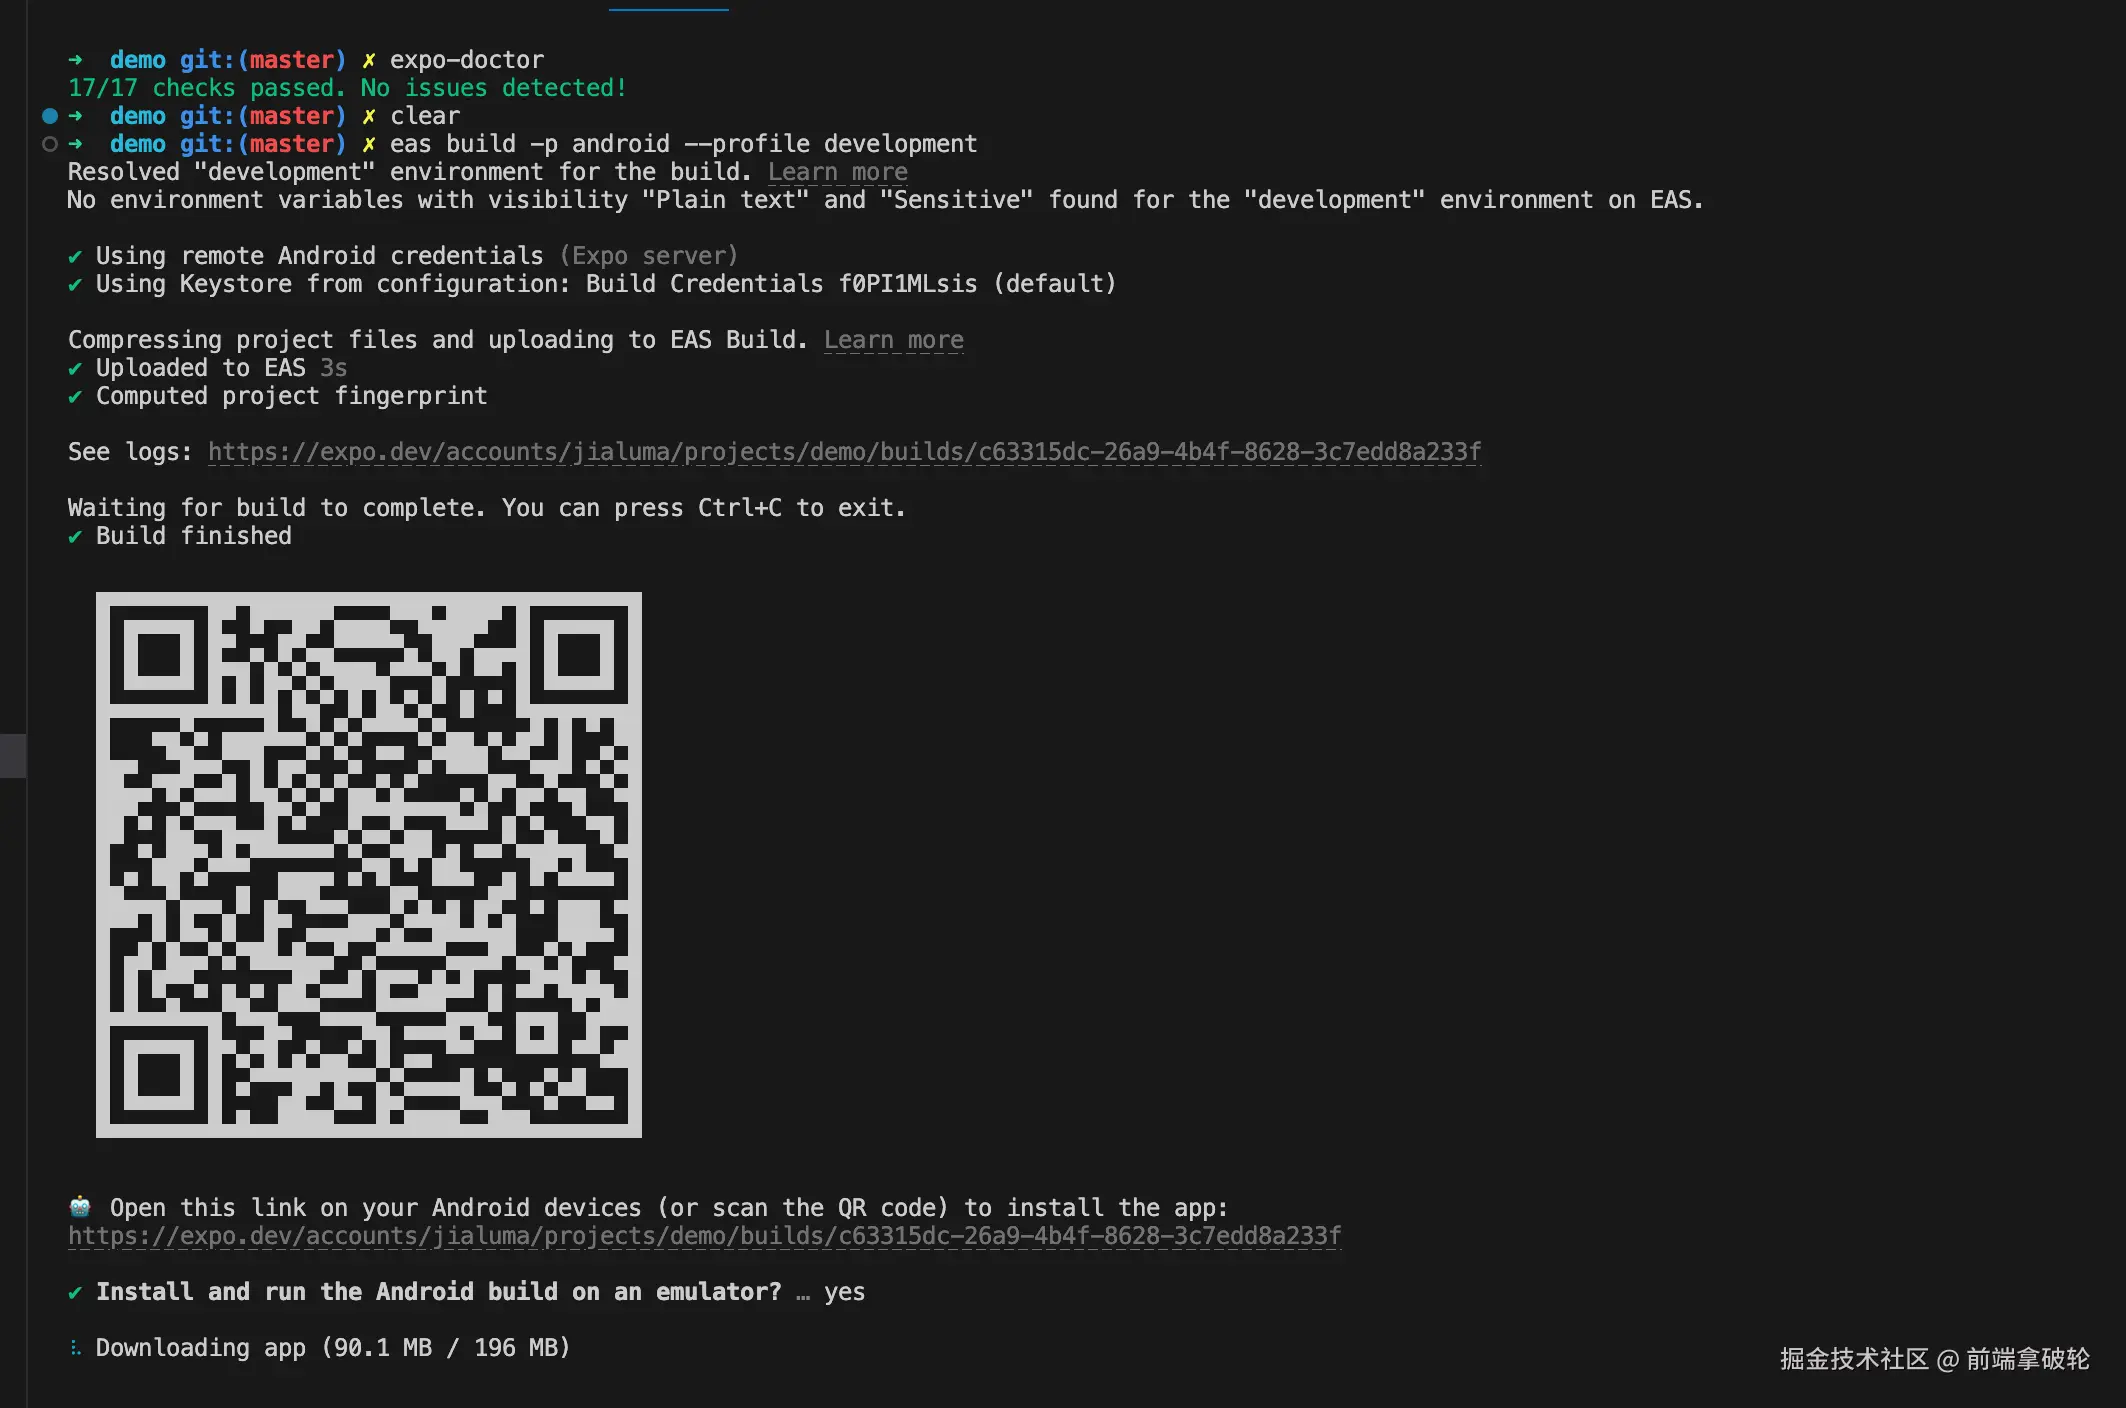The image size is (2126, 1408).
Task: Click the checkmark beside Install and run prompt
Action: pos(75,1293)
